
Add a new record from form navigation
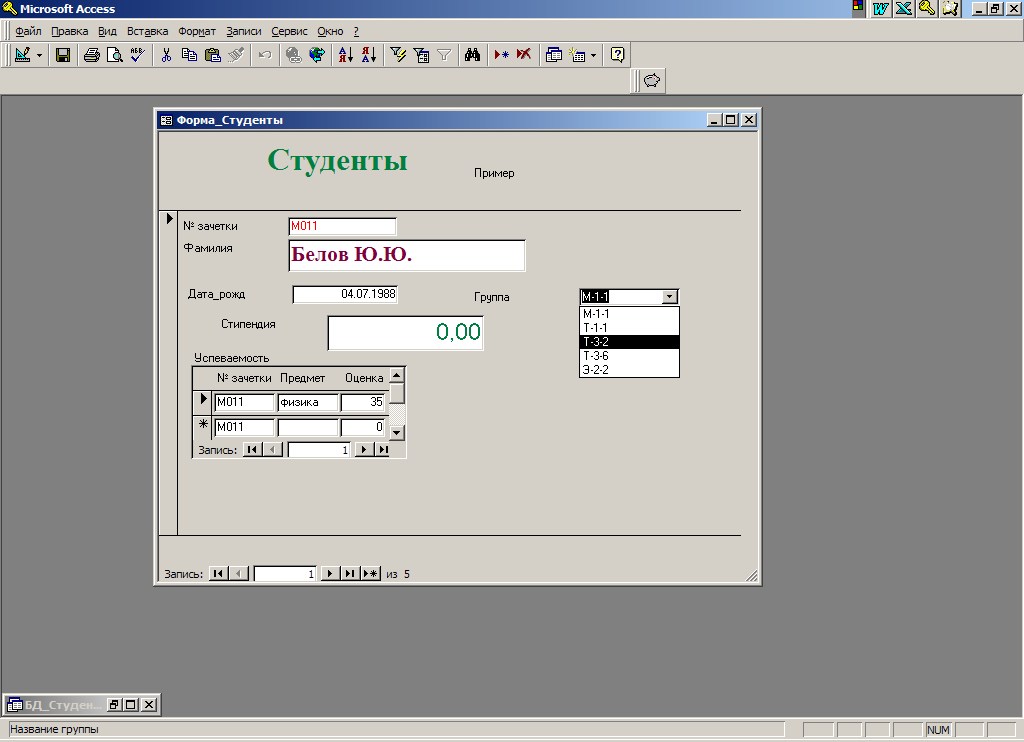point(371,574)
